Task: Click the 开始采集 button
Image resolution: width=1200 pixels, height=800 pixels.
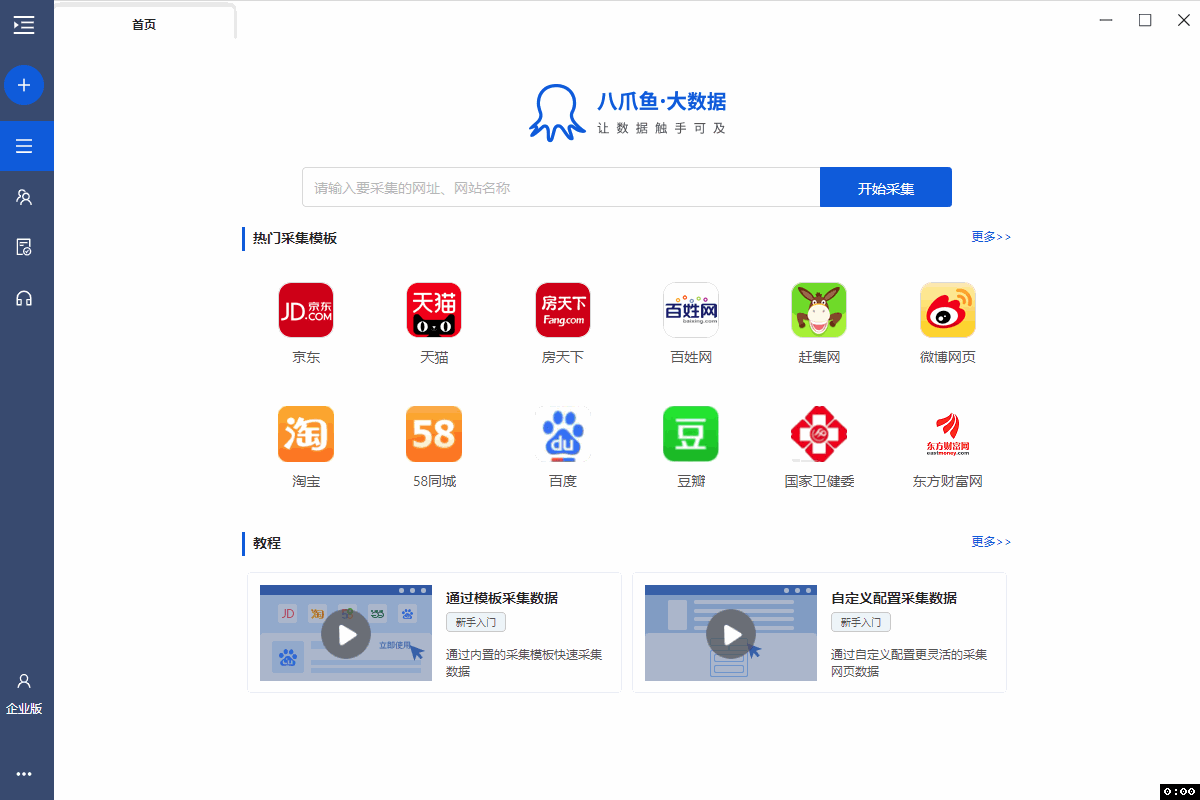Action: point(886,188)
